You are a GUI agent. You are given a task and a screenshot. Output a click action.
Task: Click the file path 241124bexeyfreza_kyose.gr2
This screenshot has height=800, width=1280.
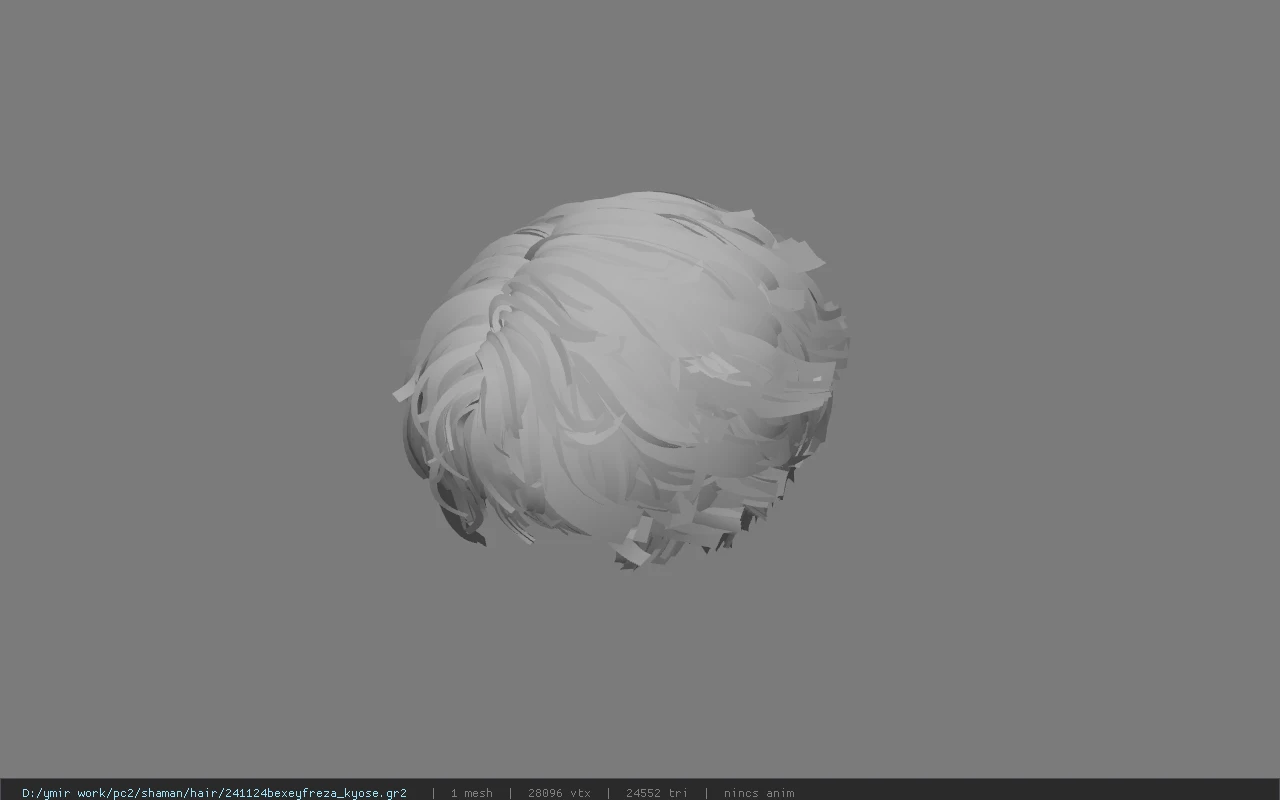coord(214,793)
